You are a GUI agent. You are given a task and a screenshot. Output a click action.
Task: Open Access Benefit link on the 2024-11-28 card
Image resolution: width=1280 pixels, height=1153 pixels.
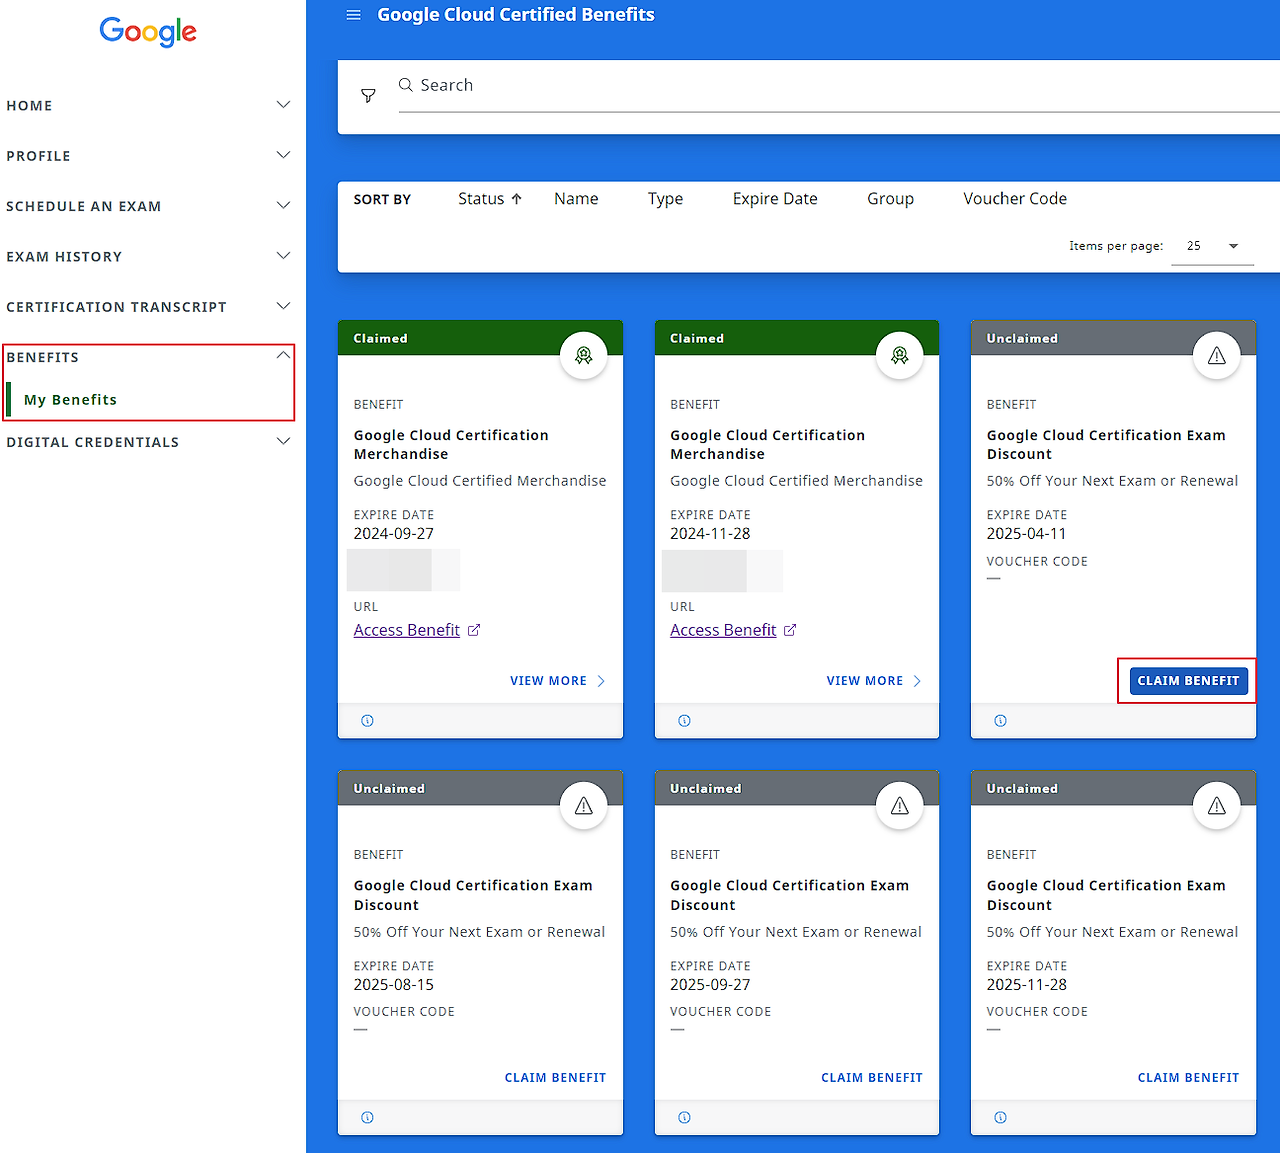723,630
